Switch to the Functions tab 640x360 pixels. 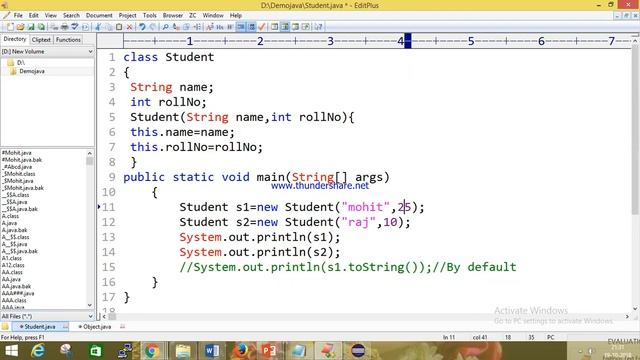pos(68,40)
